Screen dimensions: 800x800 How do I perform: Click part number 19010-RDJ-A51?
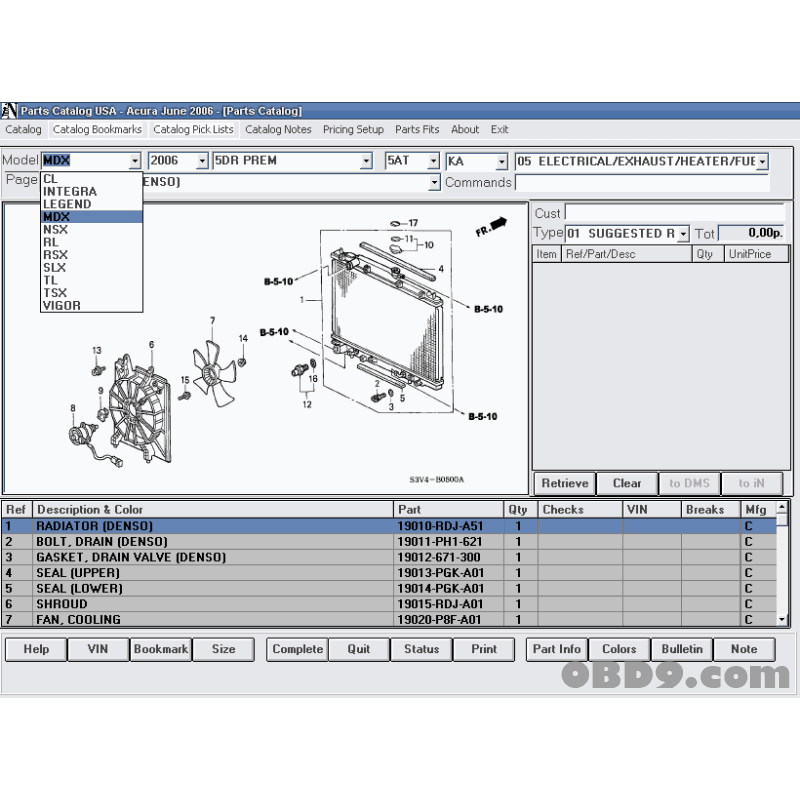click(440, 526)
